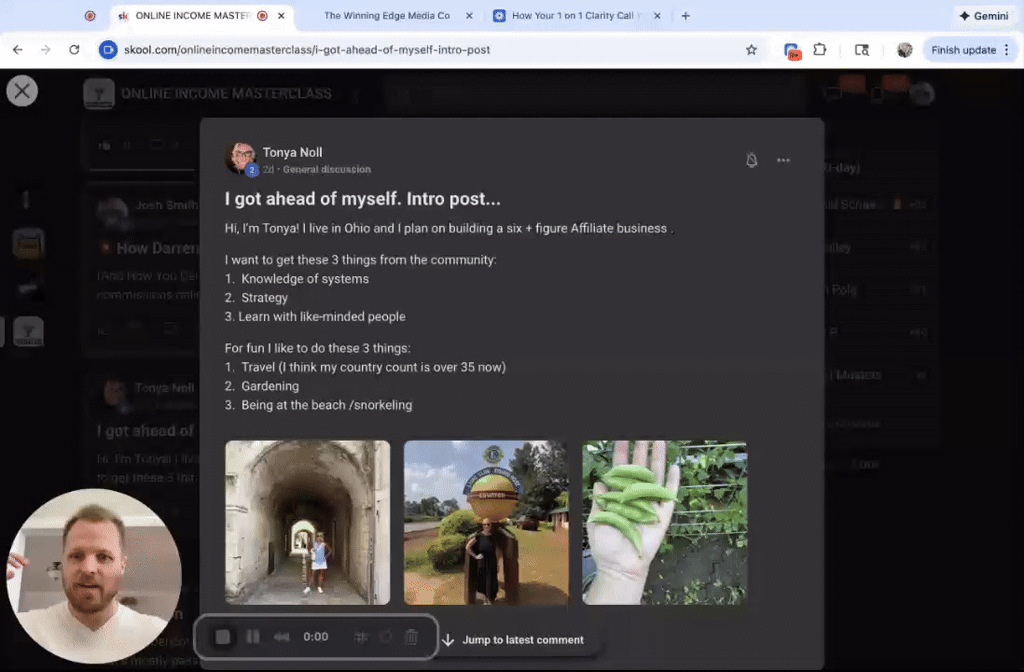This screenshot has height=672, width=1024.
Task: Bookmark this page with the star icon
Action: pos(751,50)
